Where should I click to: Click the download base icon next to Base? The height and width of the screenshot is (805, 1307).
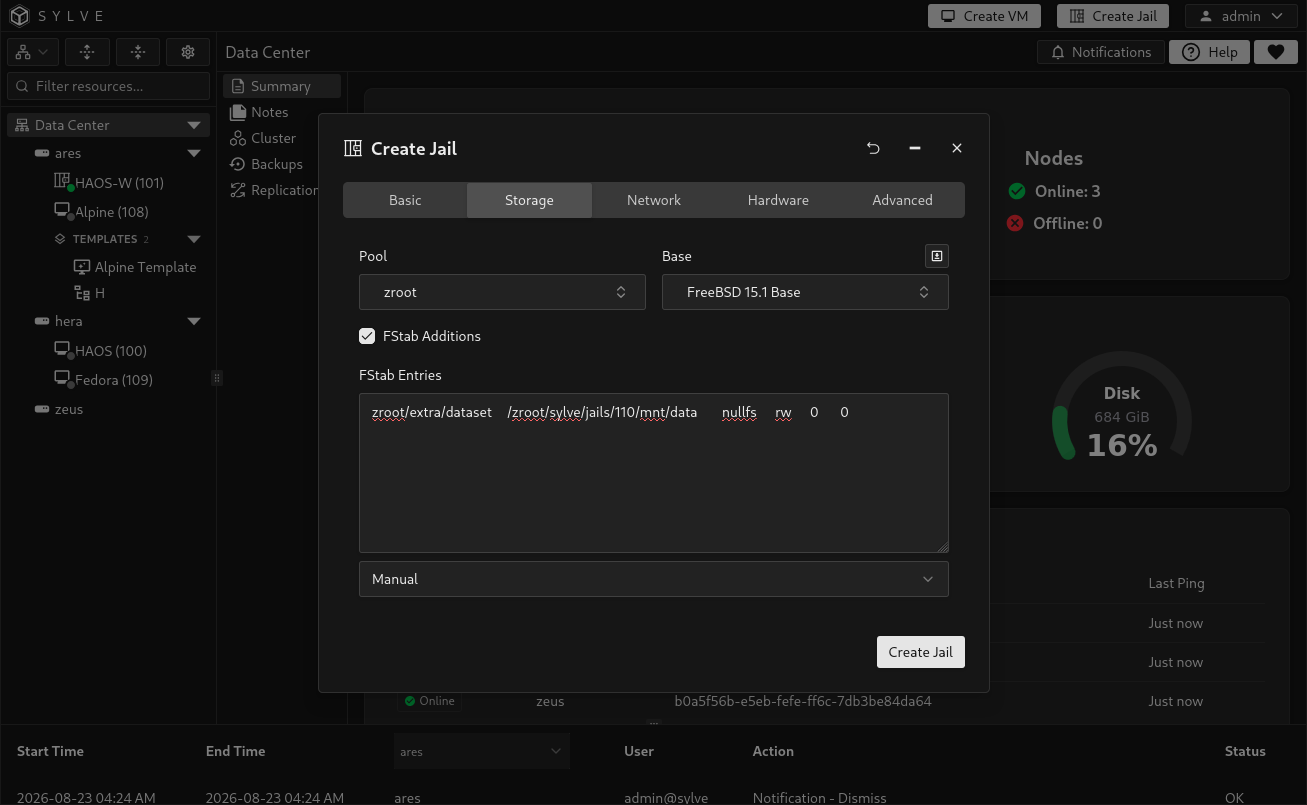937,256
